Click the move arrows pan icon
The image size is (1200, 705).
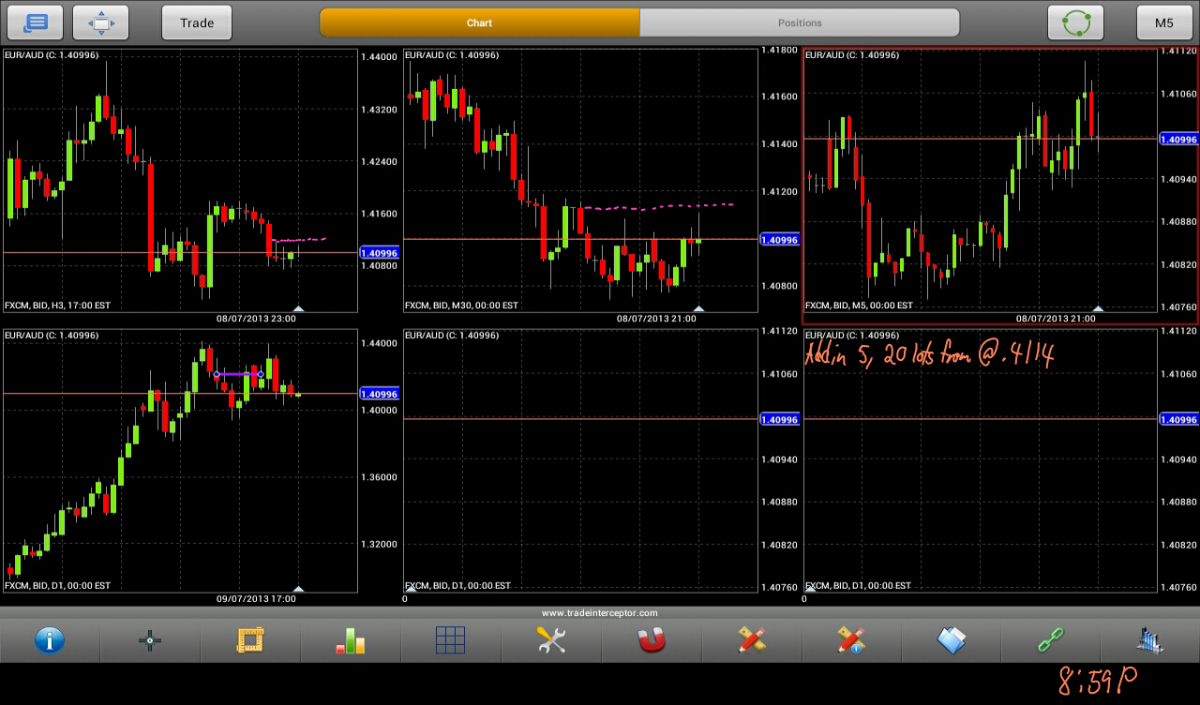point(102,22)
